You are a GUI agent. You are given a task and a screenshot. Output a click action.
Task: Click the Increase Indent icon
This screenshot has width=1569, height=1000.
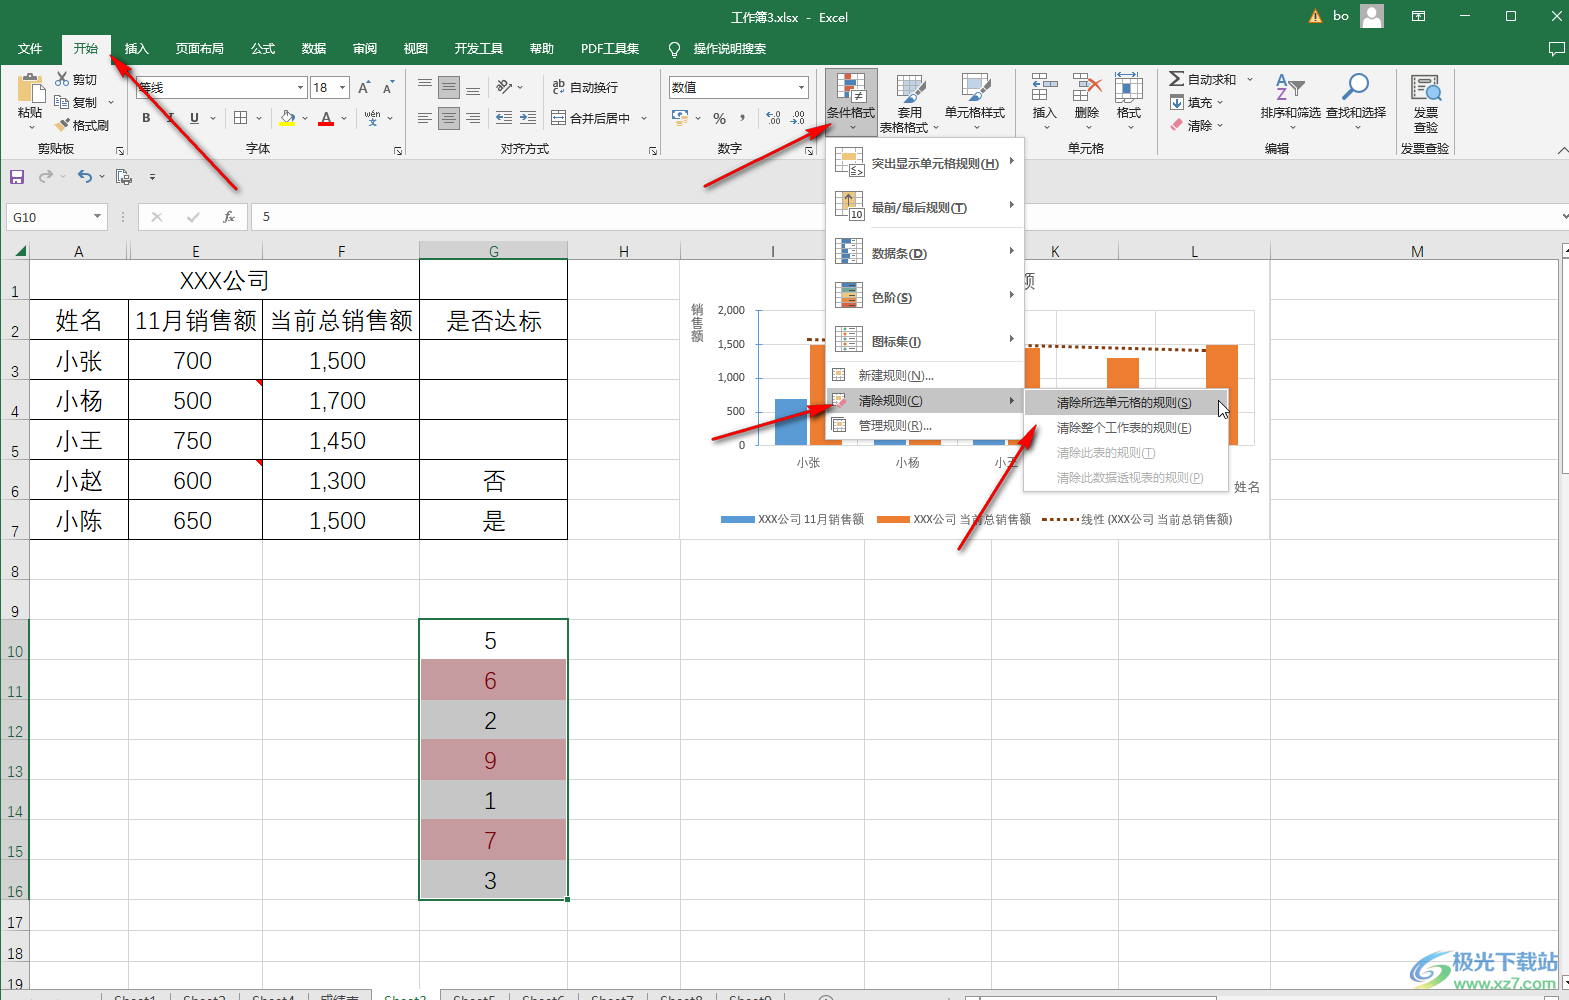click(528, 118)
